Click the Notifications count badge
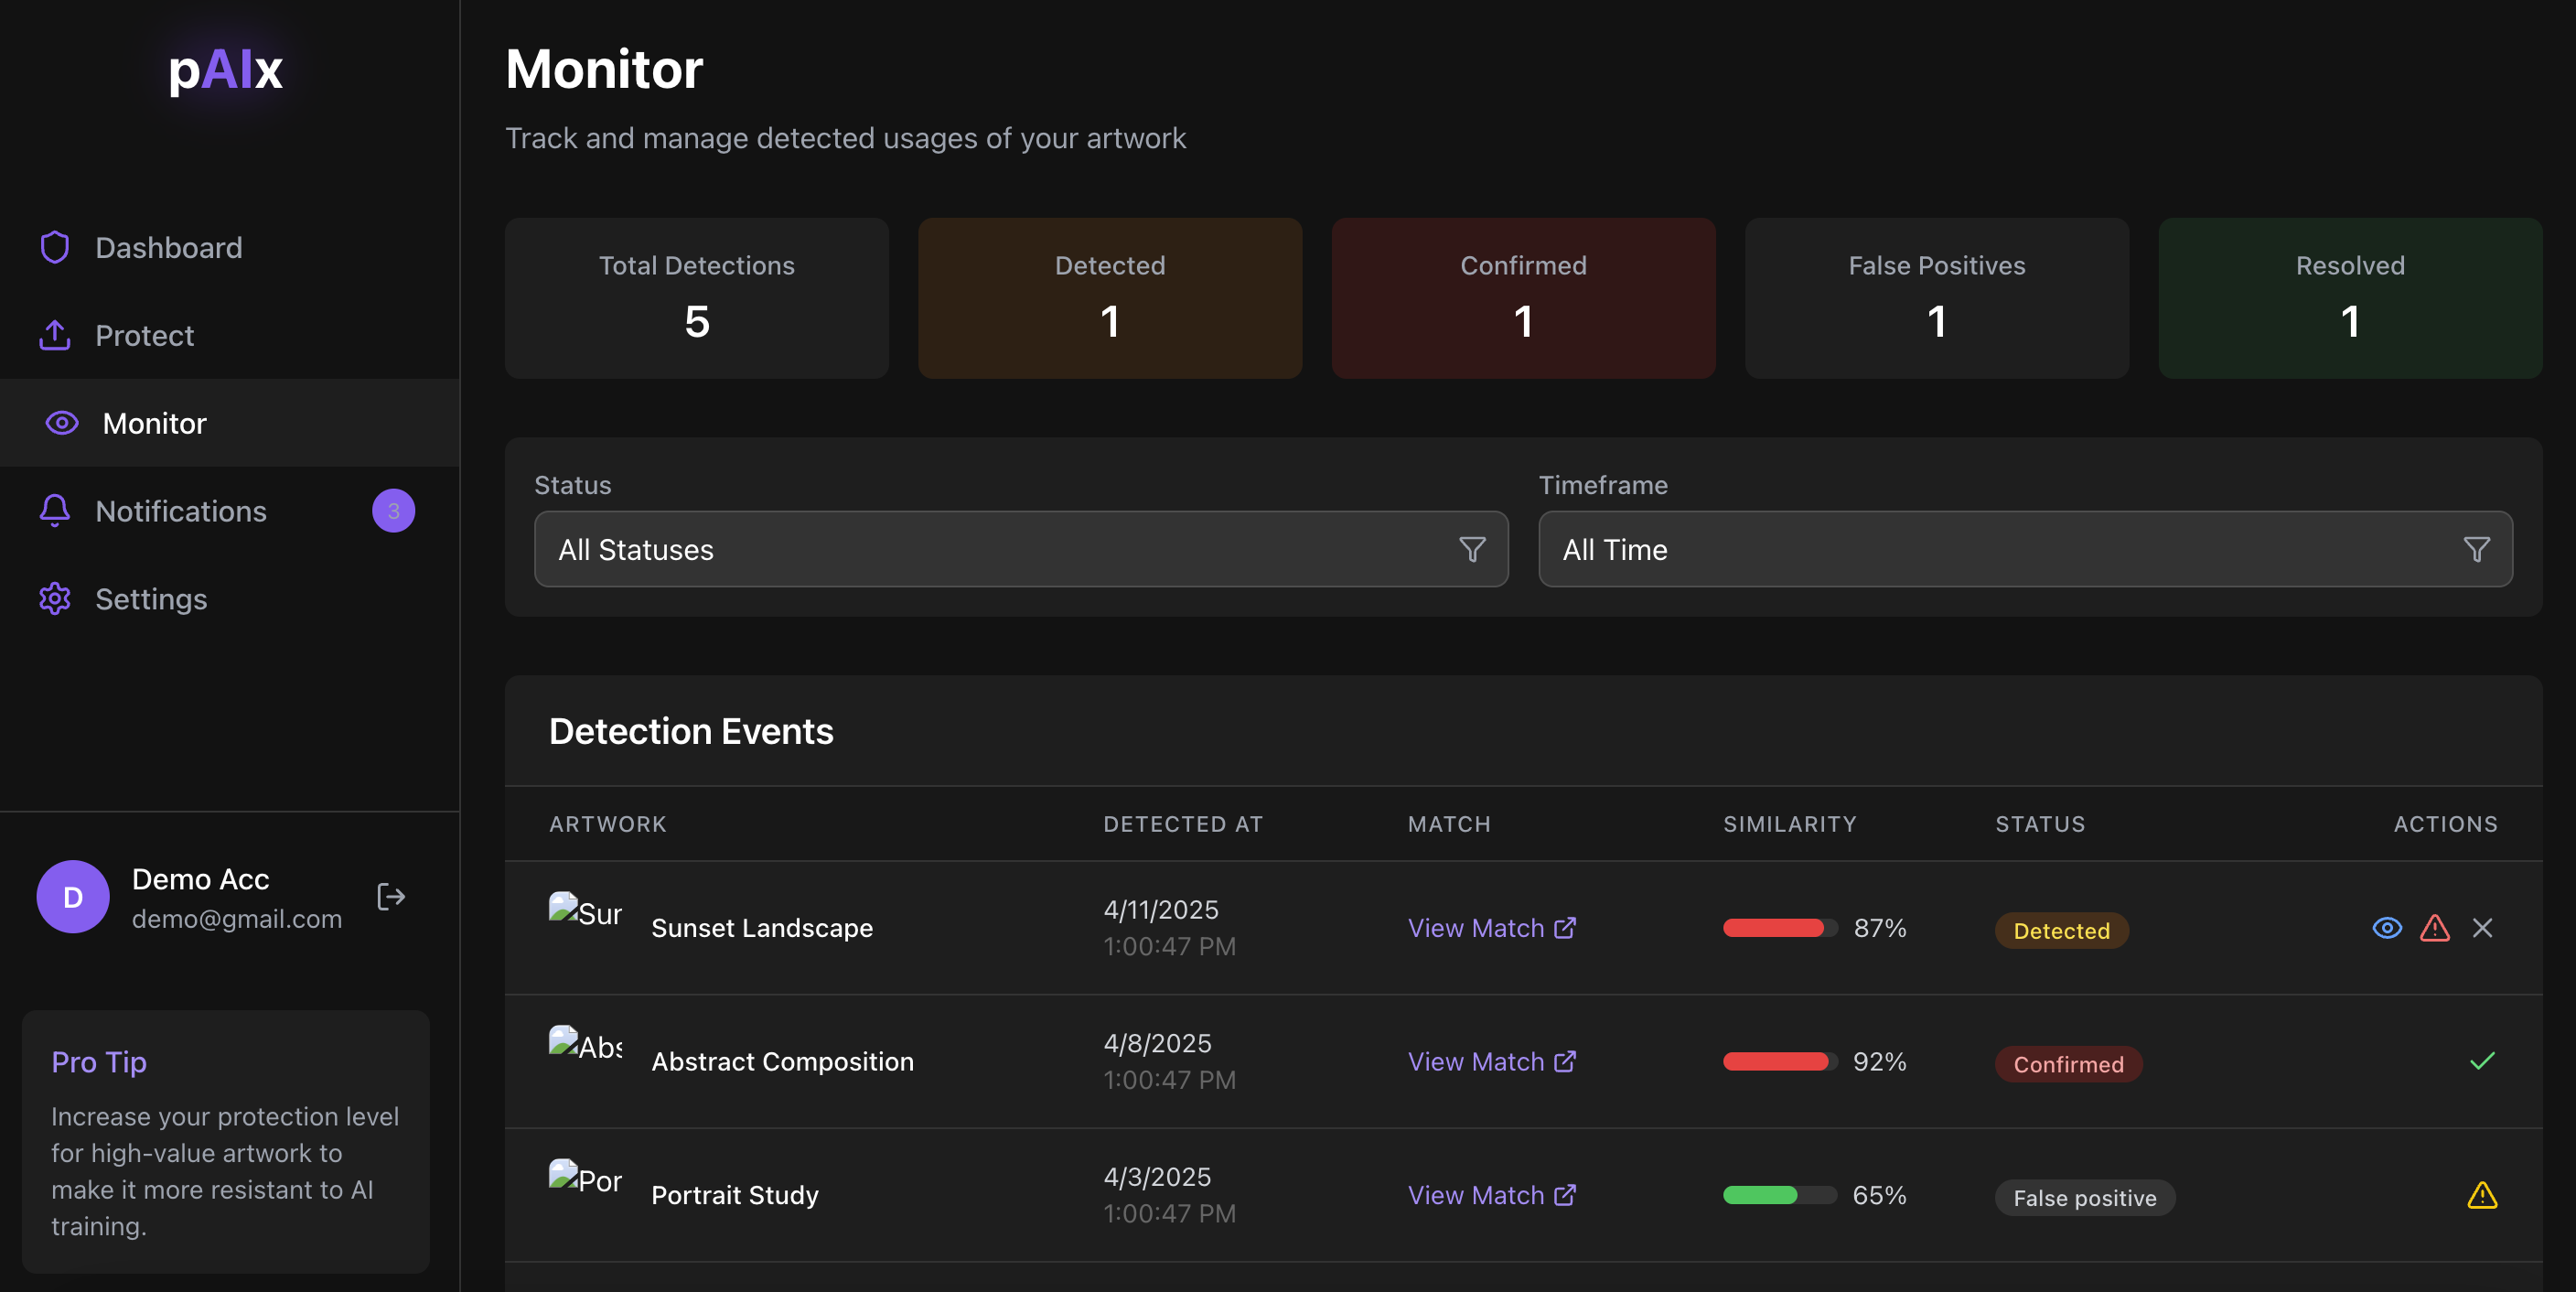Viewport: 2576px width, 1292px height. point(393,511)
